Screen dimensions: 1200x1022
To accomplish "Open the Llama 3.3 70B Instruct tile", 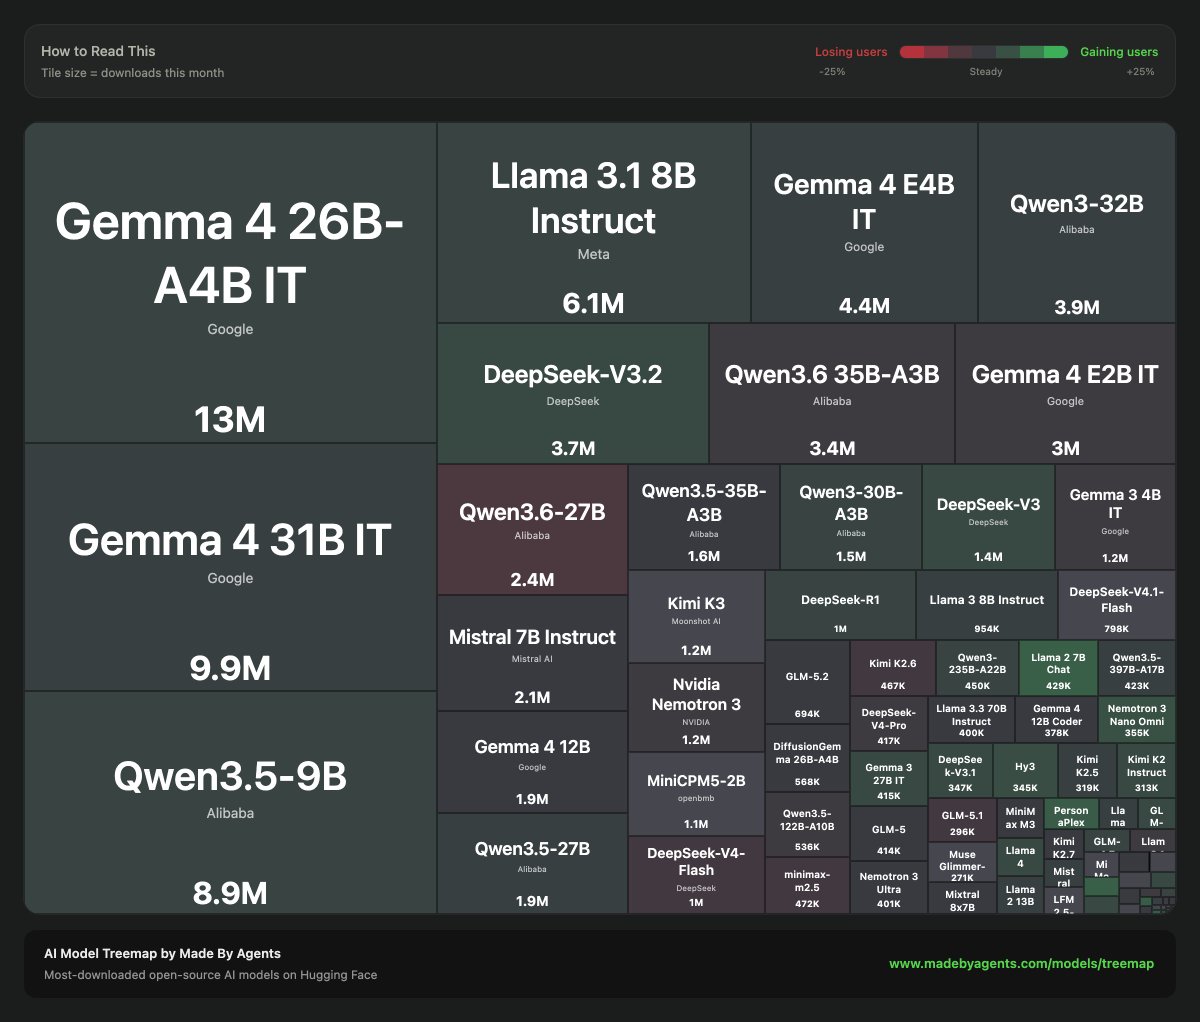I will (971, 719).
